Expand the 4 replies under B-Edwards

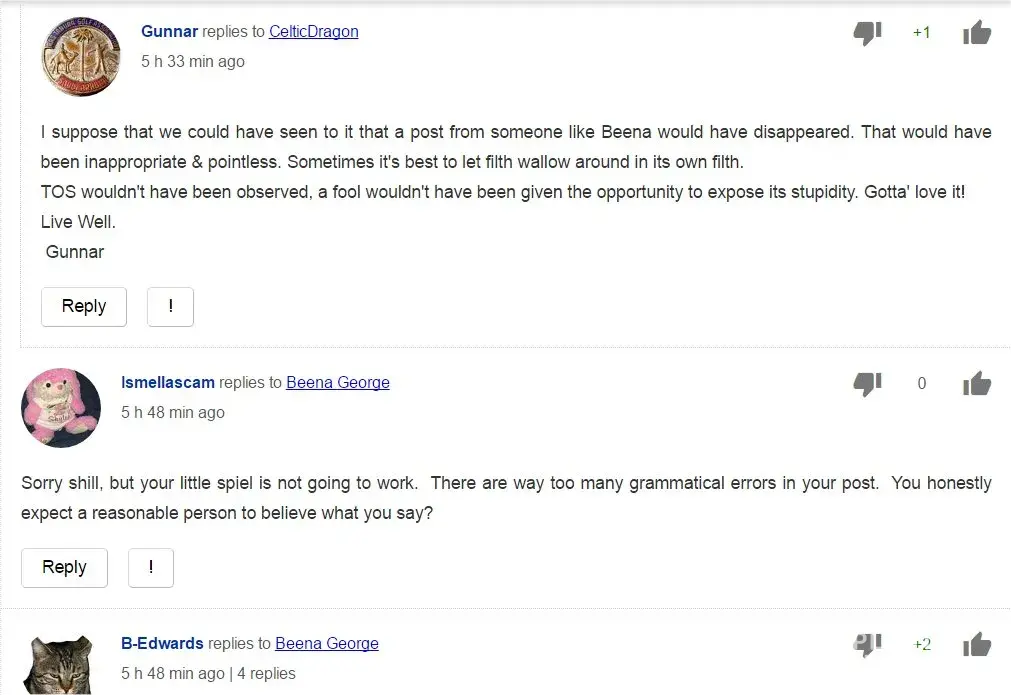(266, 673)
